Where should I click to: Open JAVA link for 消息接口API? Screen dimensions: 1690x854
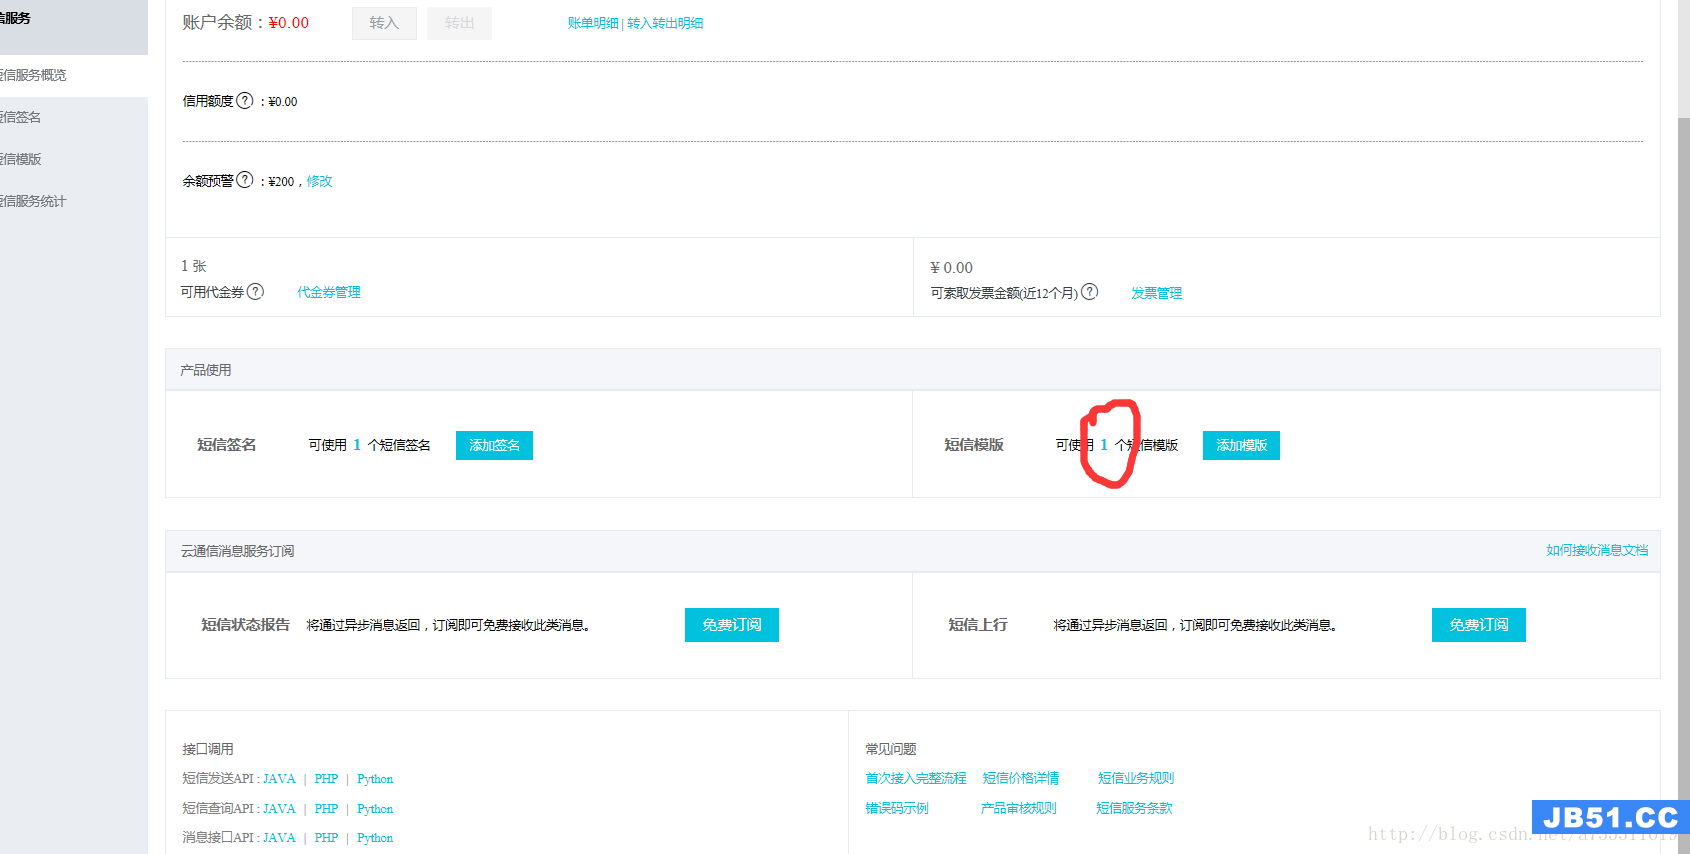[x=279, y=838]
